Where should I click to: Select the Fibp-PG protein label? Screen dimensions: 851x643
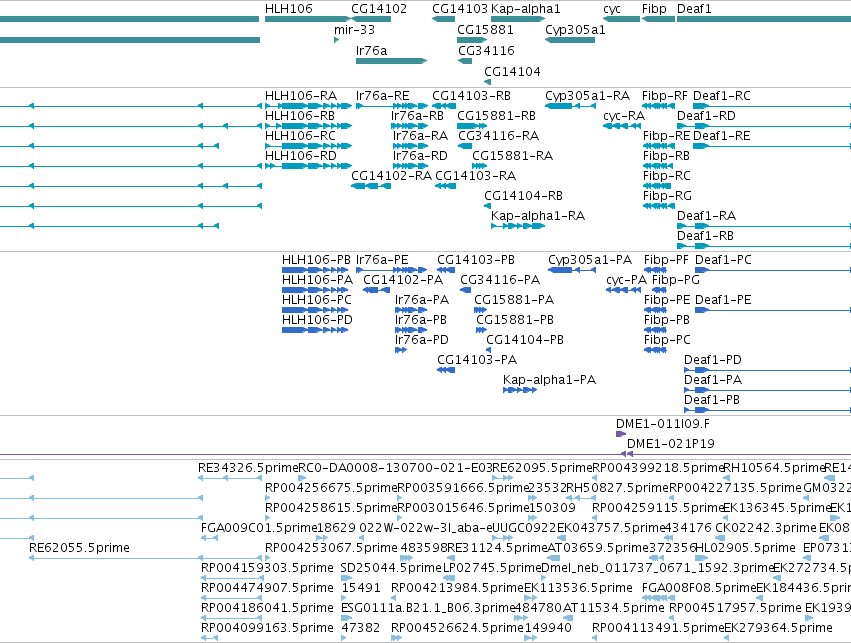(676, 280)
